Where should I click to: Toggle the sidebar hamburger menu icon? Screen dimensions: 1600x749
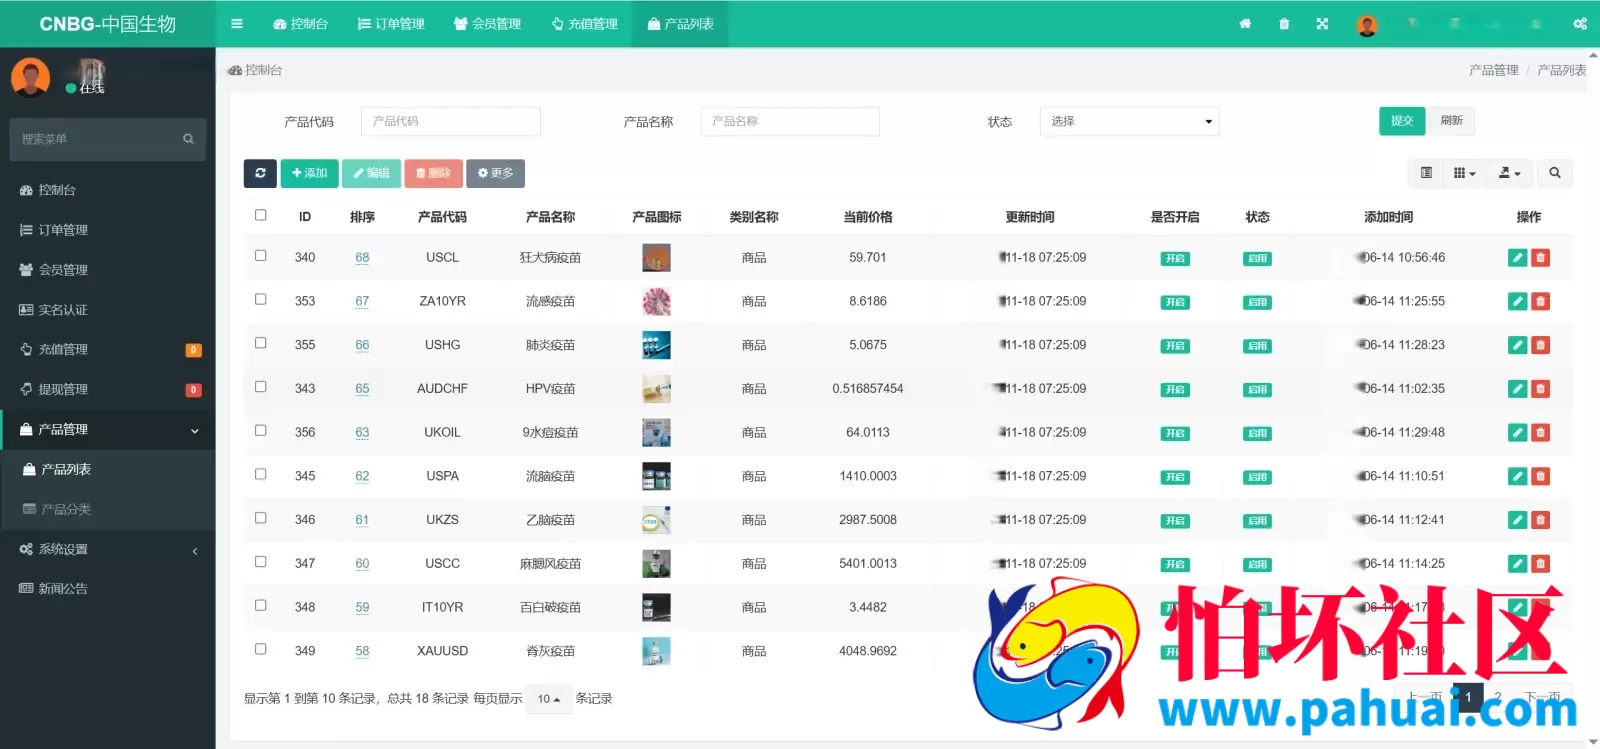tap(237, 24)
